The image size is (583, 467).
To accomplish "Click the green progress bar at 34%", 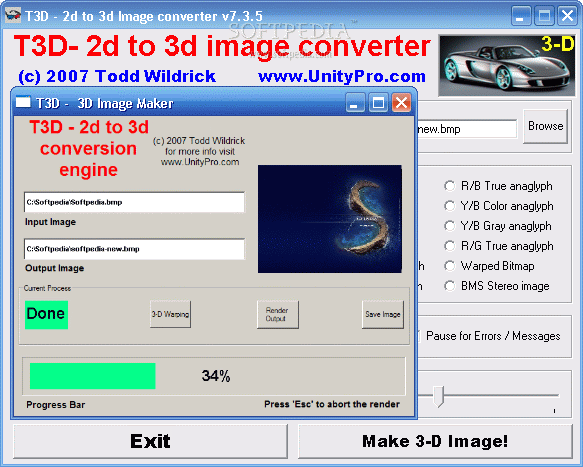I will click(x=93, y=376).
